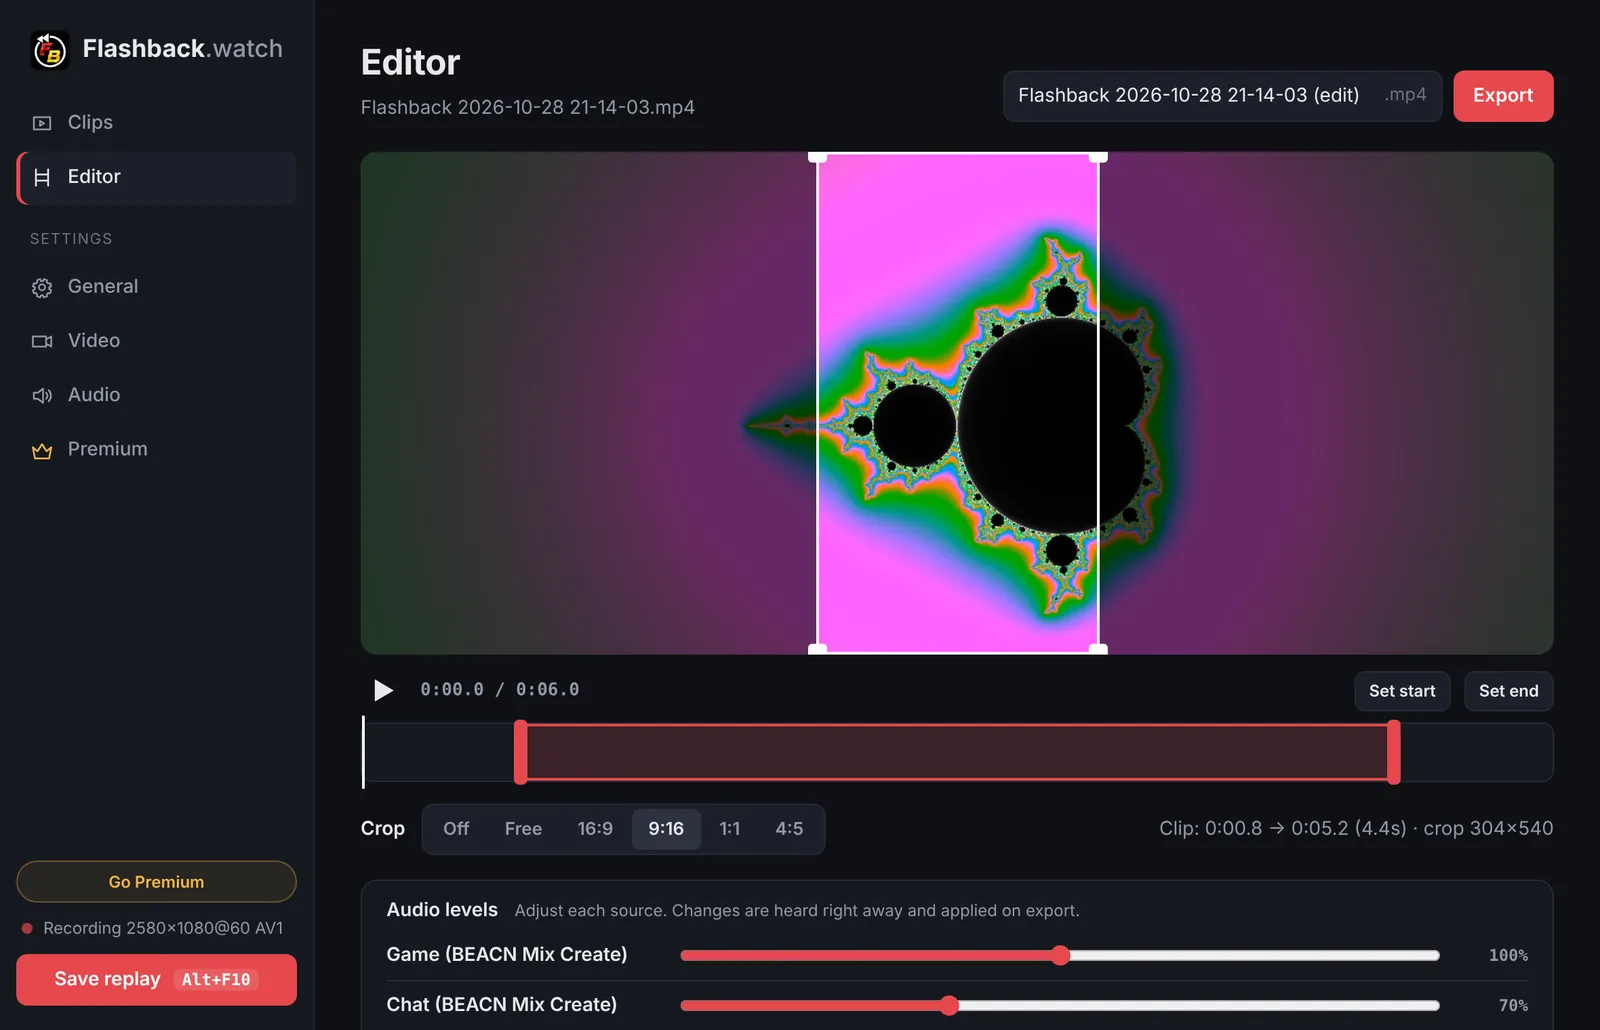Viewport: 1600px width, 1030px height.
Task: Click the trim end handle on timeline
Action: point(1394,752)
